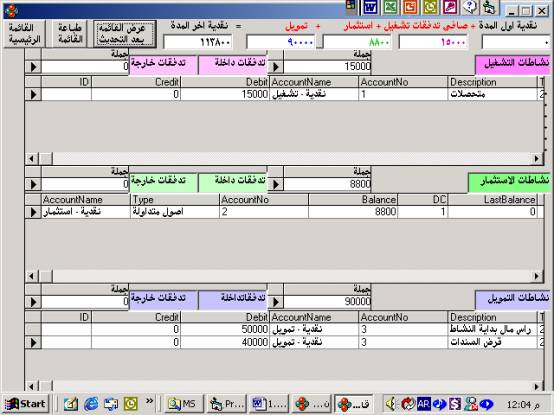Click the financing field showing ٩٠٠٠٠

pyautogui.click(x=281, y=42)
